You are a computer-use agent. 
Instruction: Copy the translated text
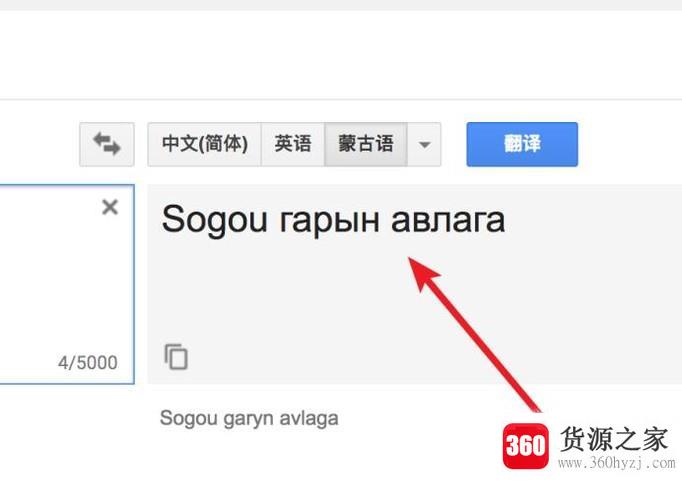click(x=176, y=356)
